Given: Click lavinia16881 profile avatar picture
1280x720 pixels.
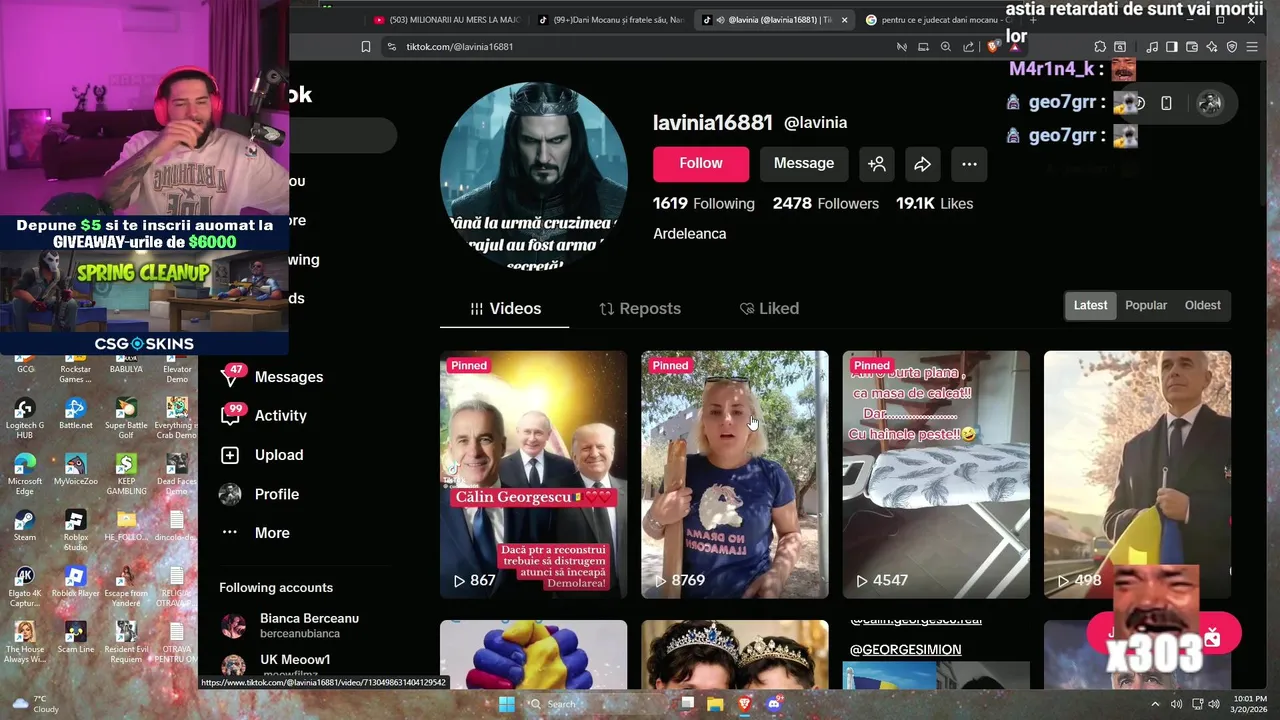Looking at the screenshot, I should point(534,176).
